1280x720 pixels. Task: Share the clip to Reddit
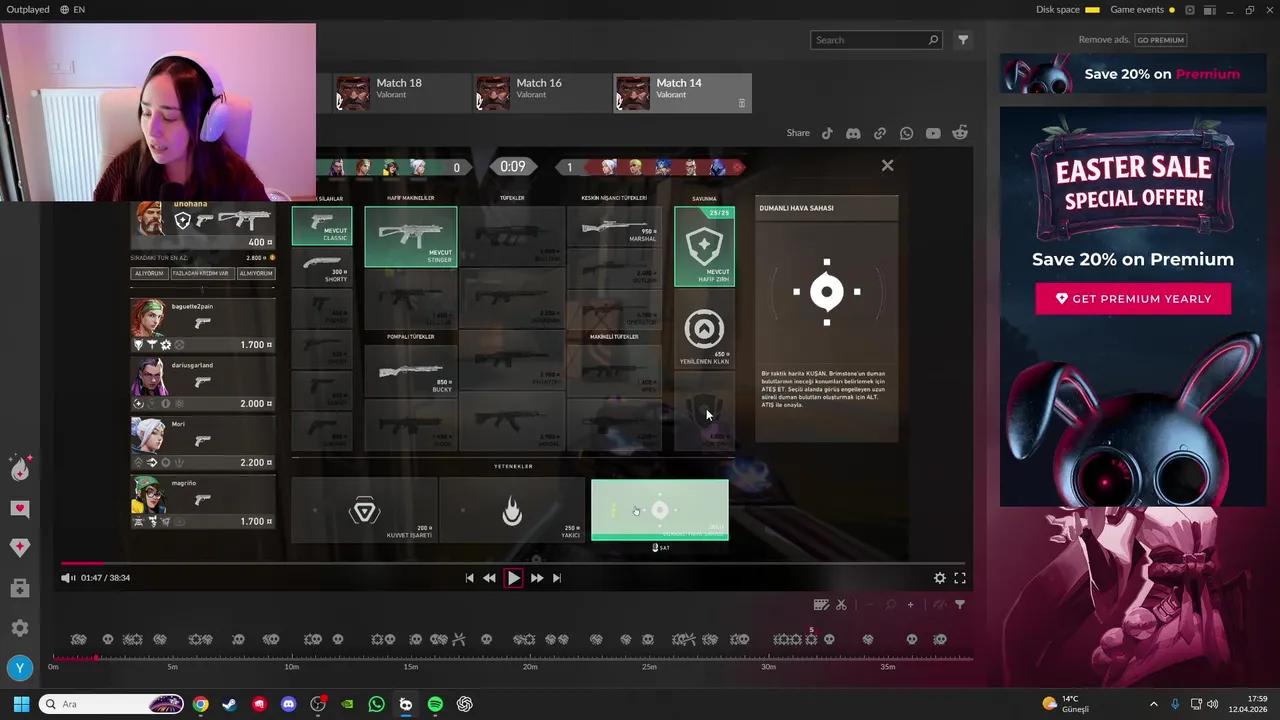960,133
